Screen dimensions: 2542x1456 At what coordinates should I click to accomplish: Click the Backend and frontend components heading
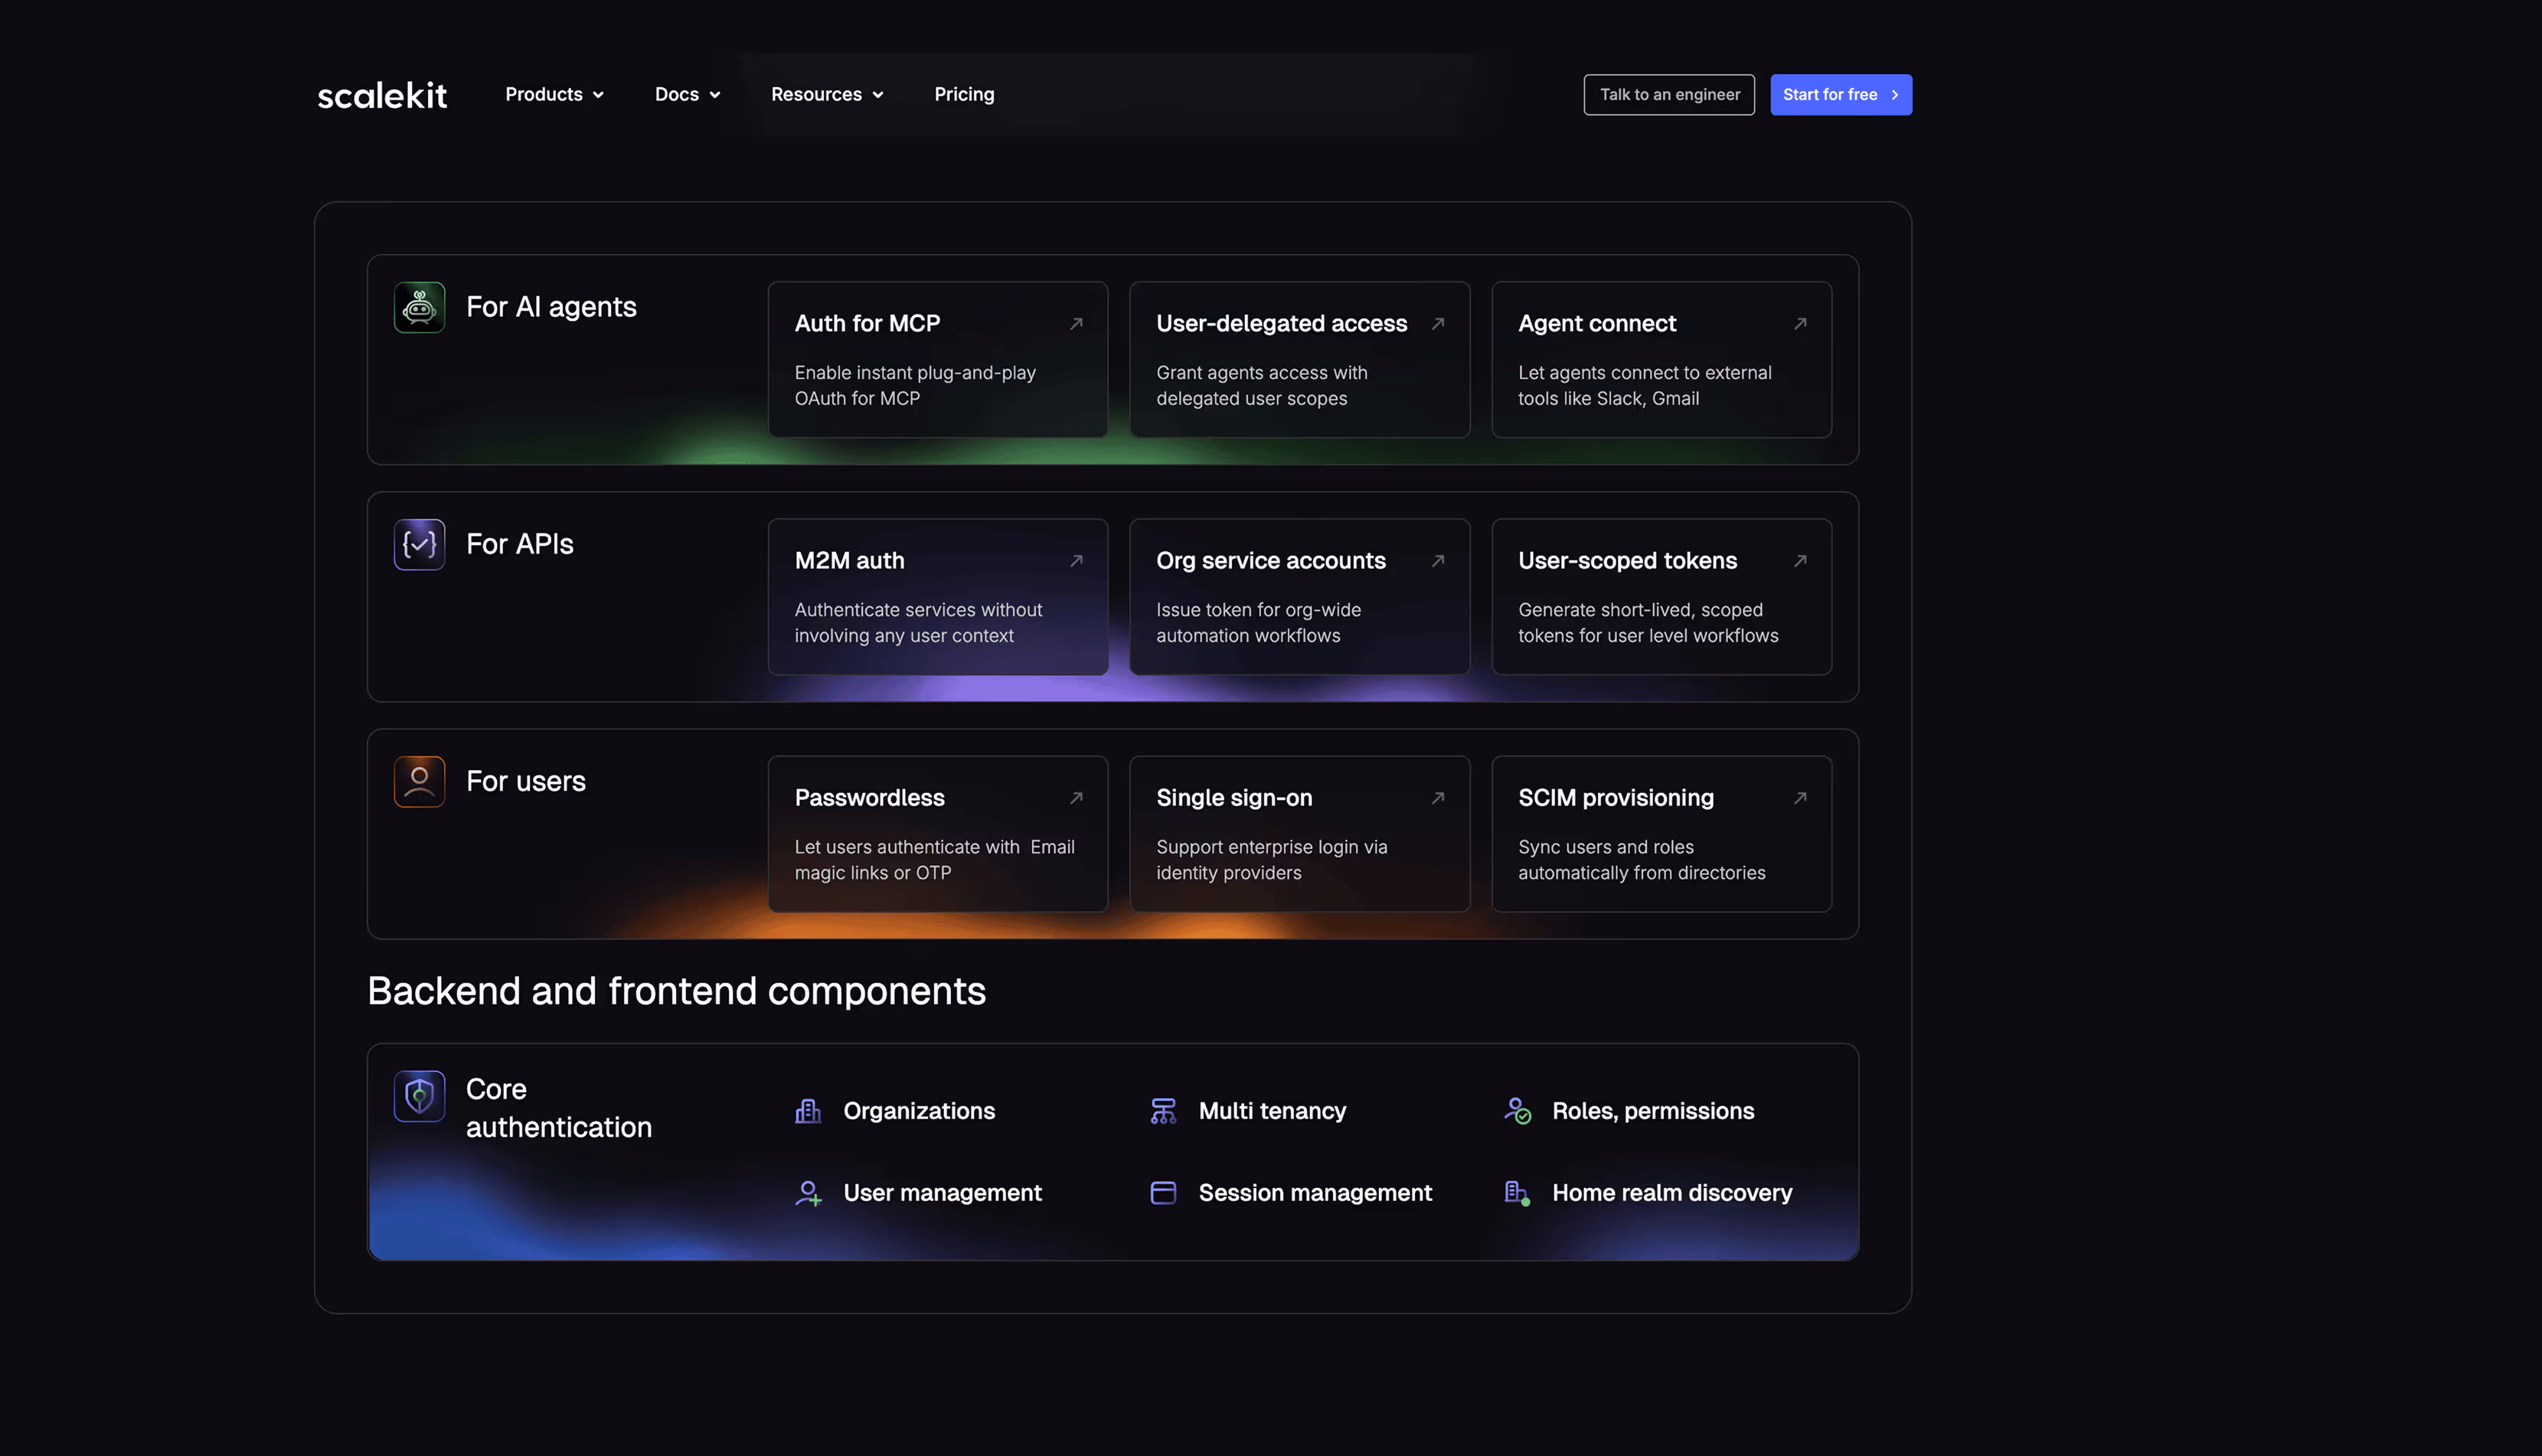tap(677, 991)
